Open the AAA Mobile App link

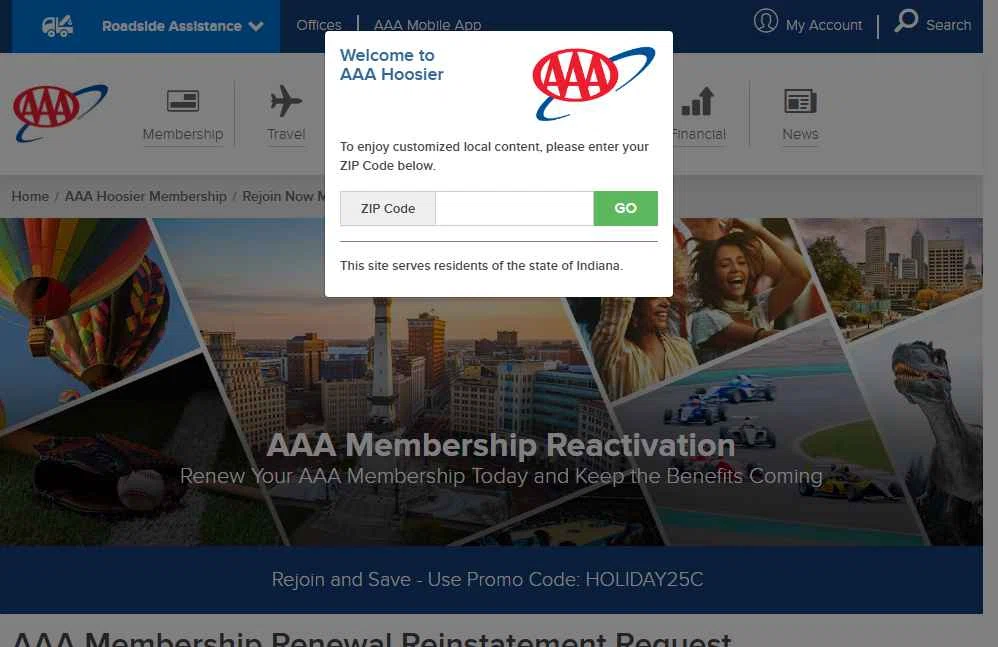(x=427, y=25)
